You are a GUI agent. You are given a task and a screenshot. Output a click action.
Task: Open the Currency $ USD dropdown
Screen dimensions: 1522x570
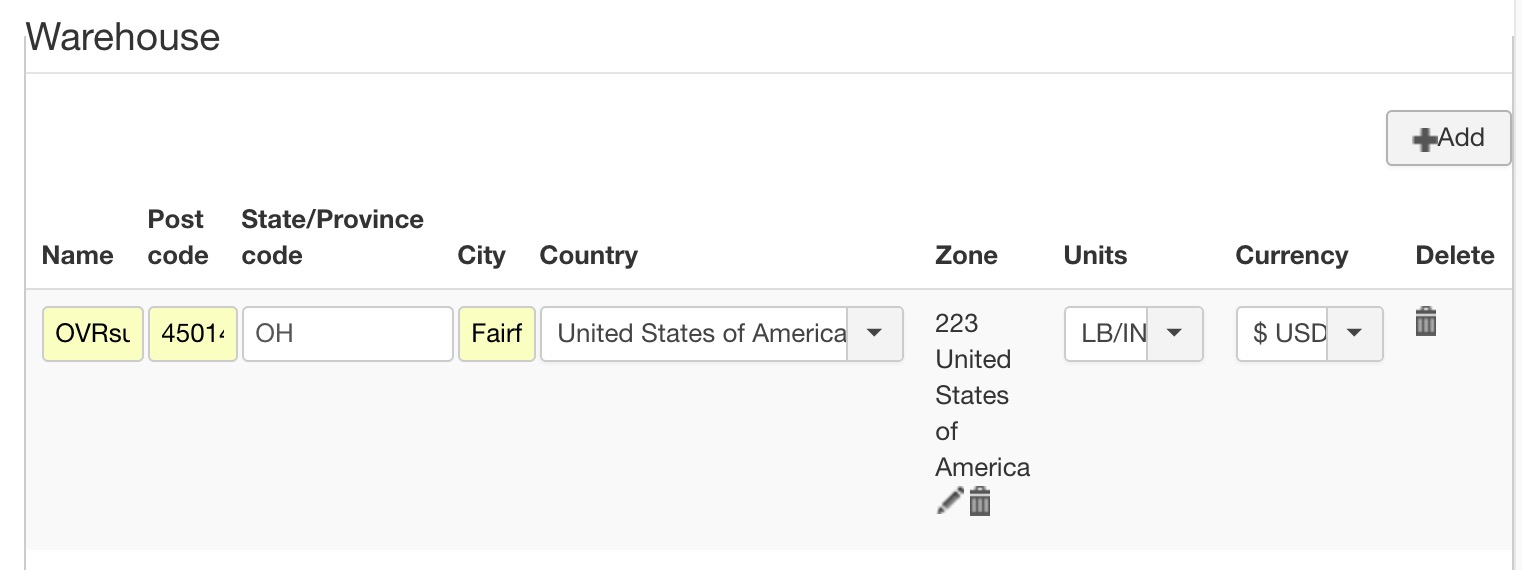pyautogui.click(x=1354, y=333)
